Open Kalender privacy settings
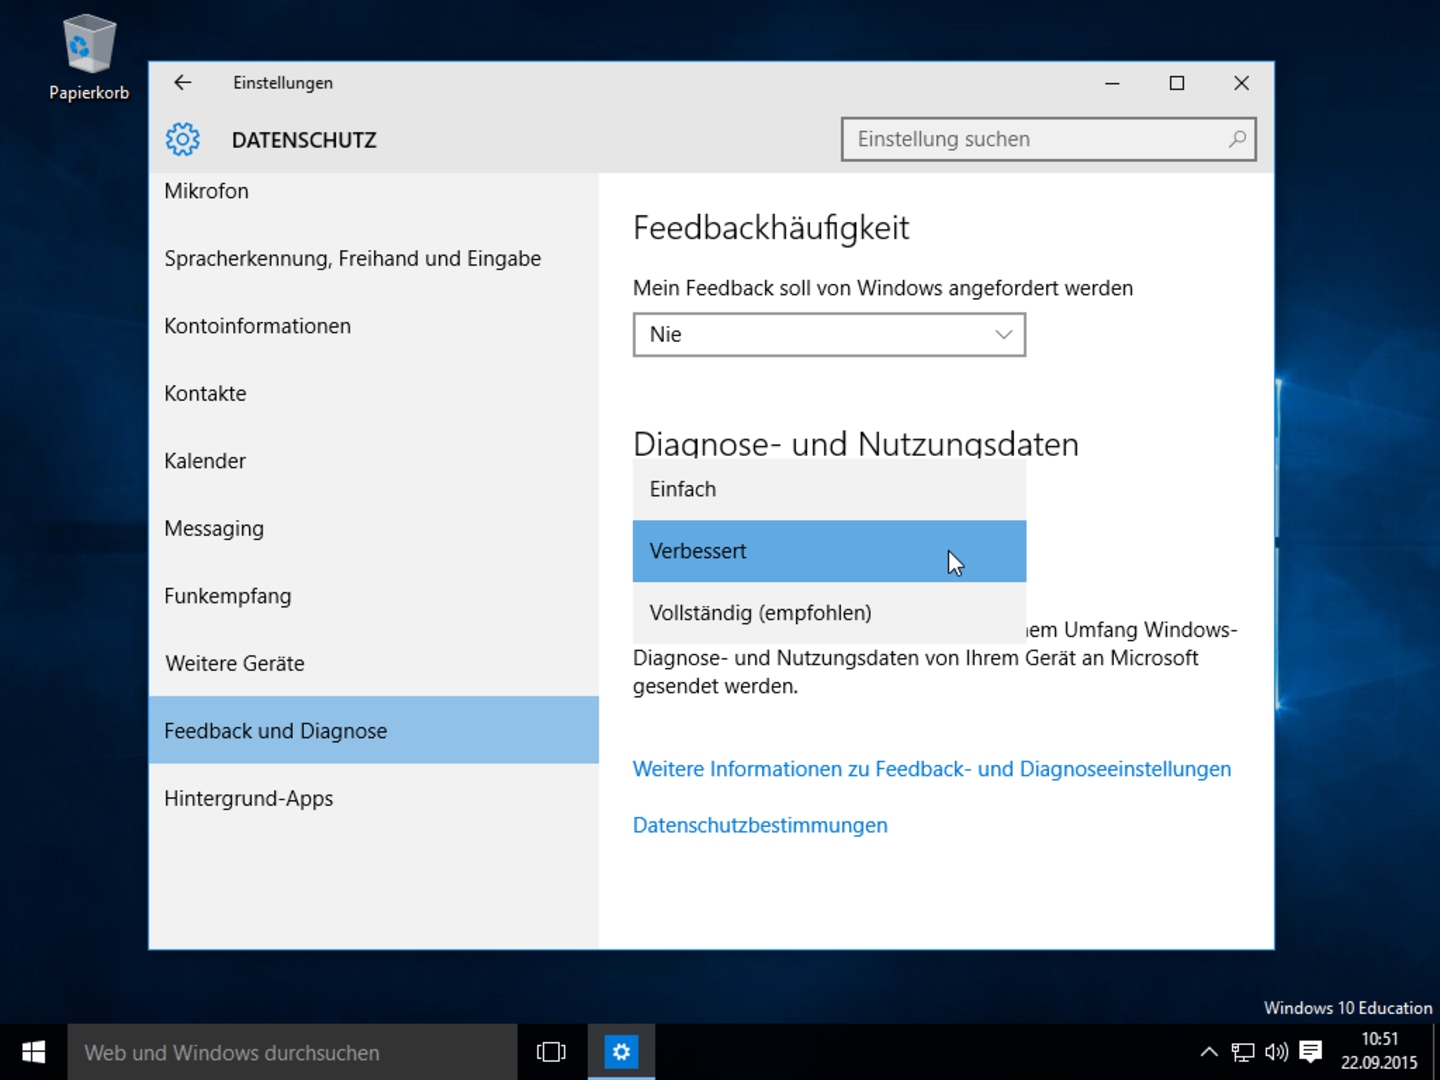This screenshot has width=1440, height=1080. [x=374, y=461]
